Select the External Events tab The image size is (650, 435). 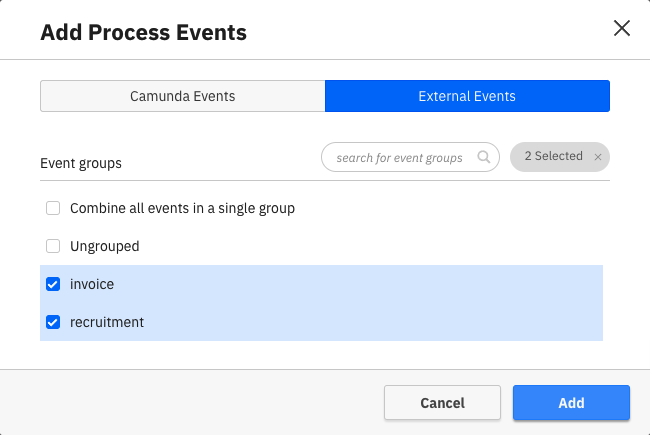pos(467,97)
